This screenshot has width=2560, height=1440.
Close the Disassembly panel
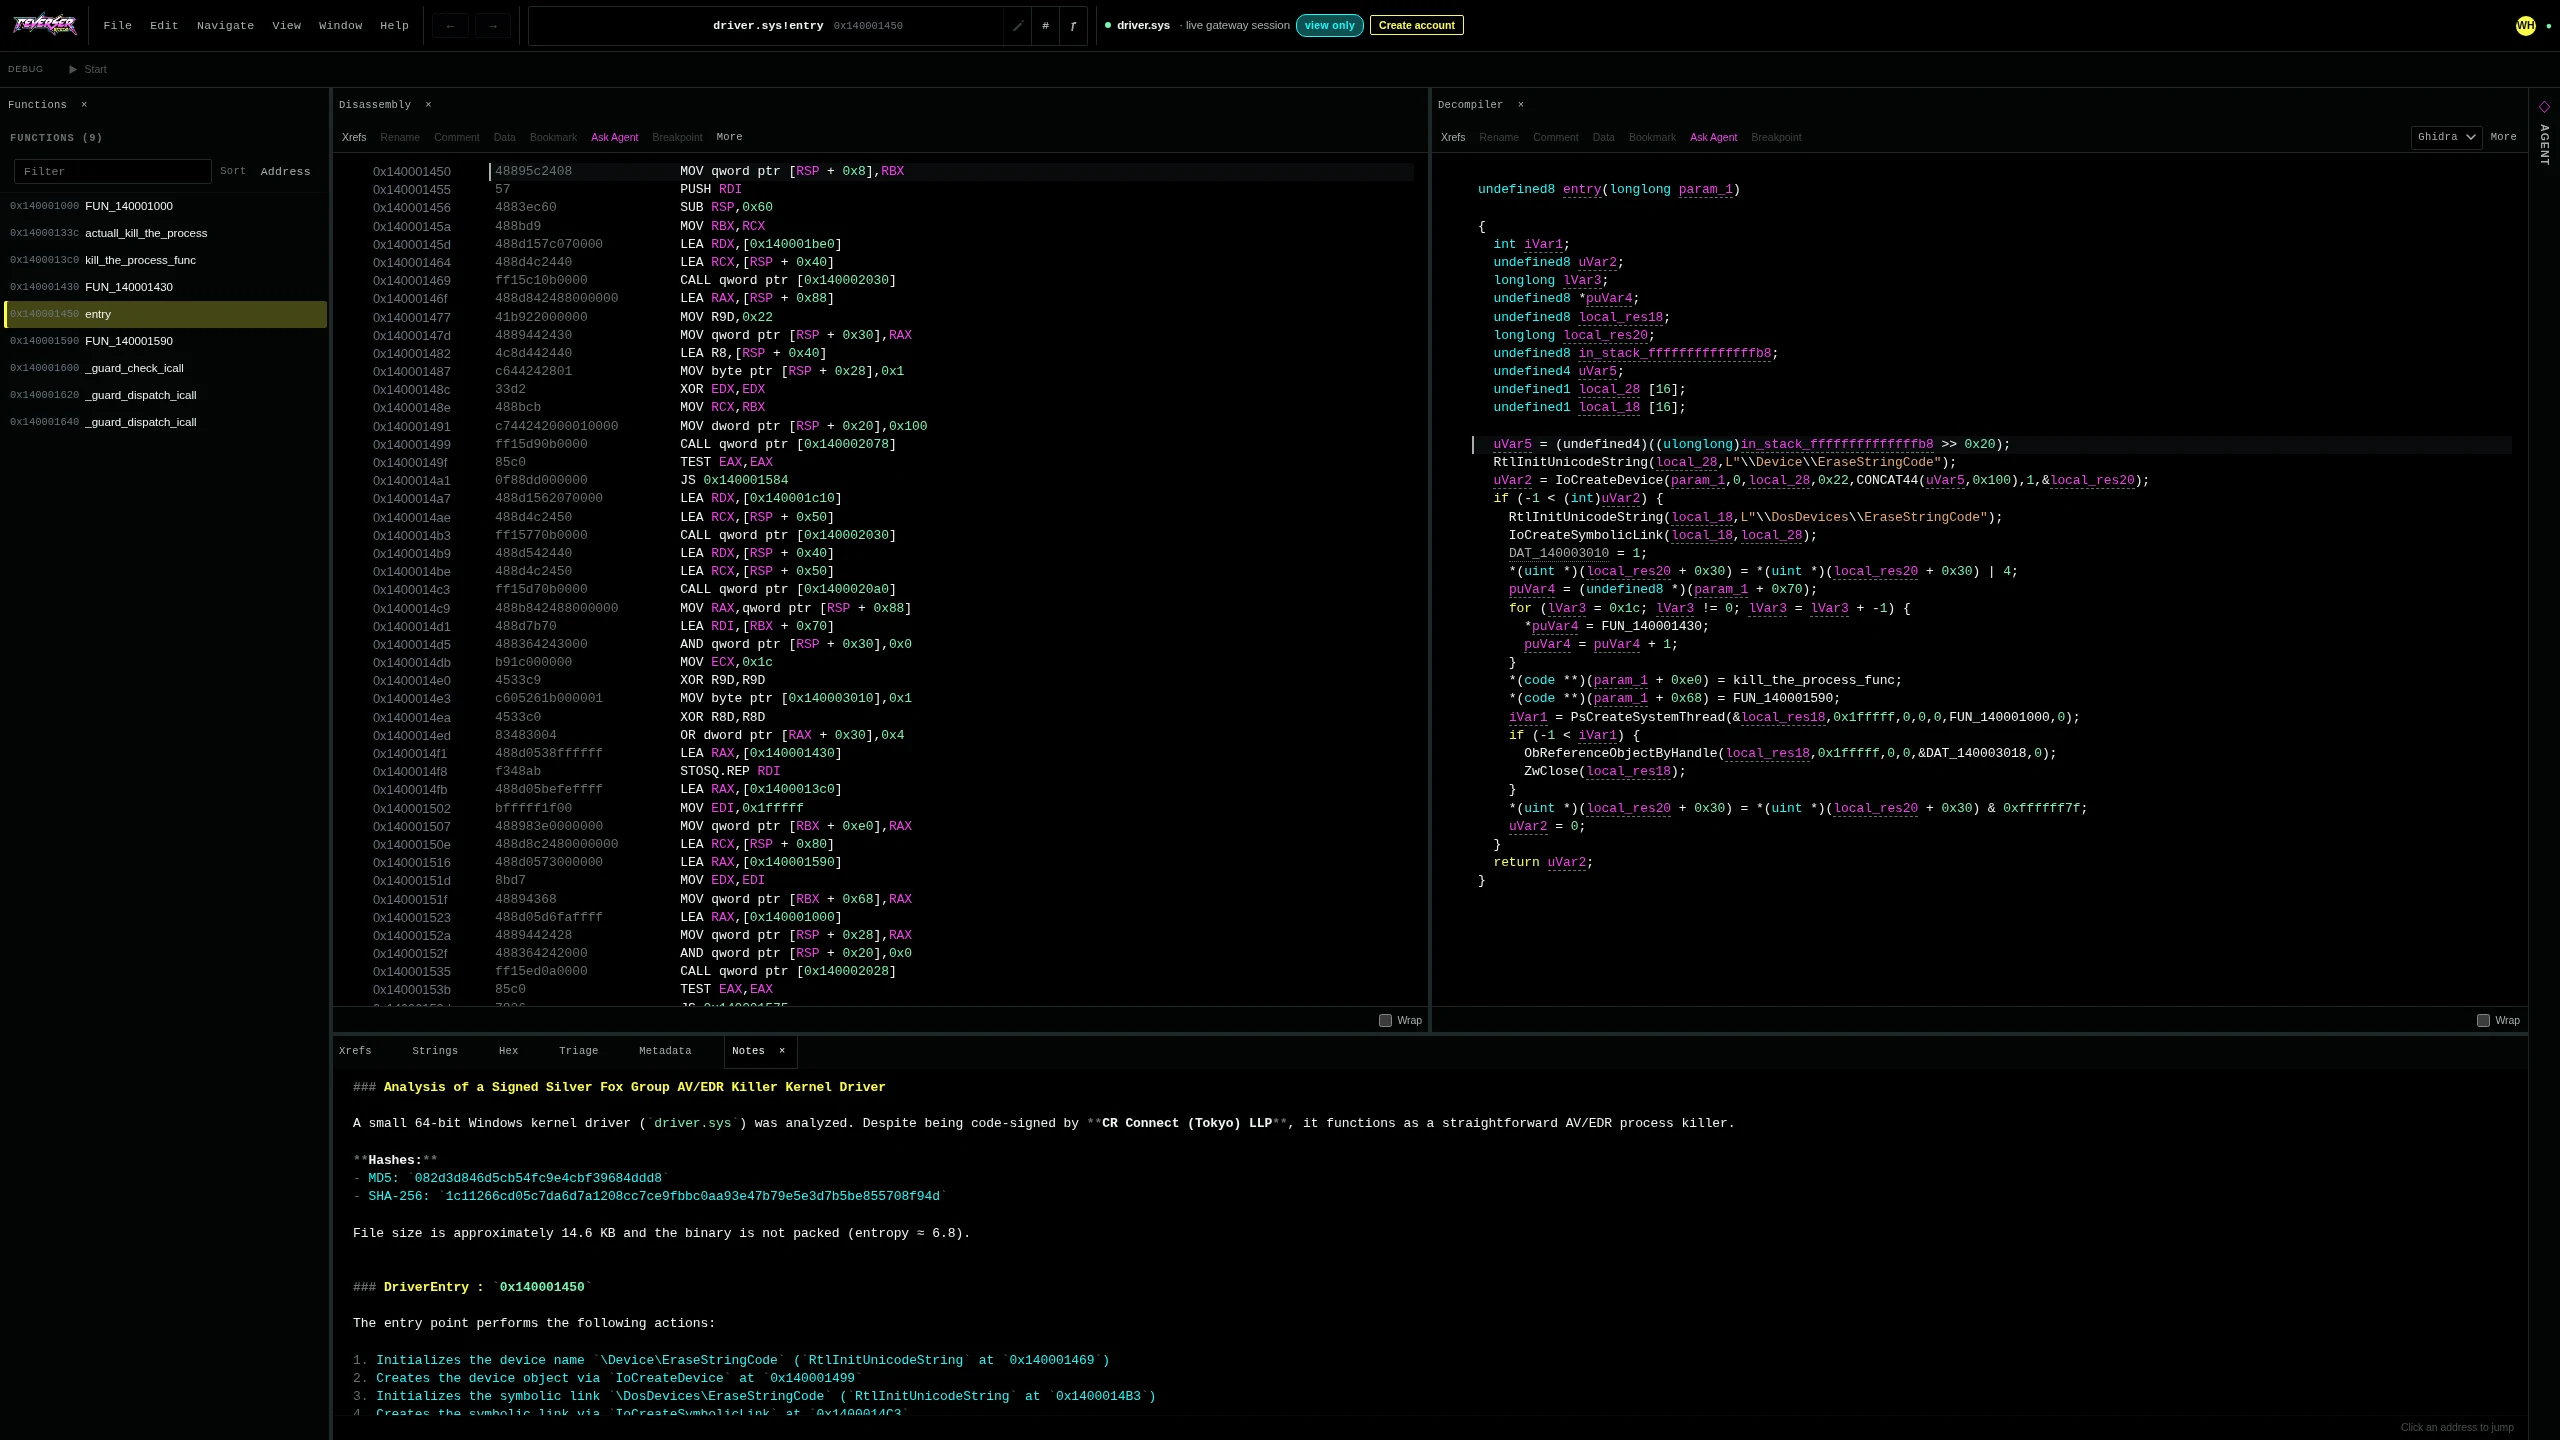tap(428, 104)
